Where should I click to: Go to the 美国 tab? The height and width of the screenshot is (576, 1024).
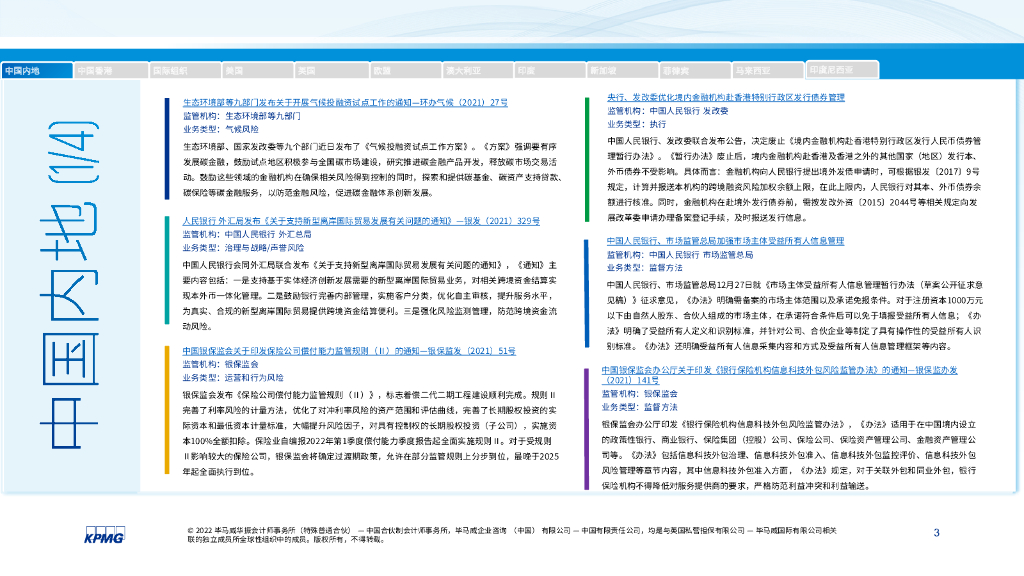tap(257, 71)
